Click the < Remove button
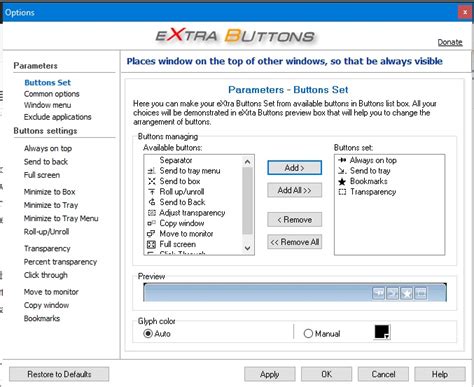This screenshot has height=387, width=474. [x=295, y=220]
